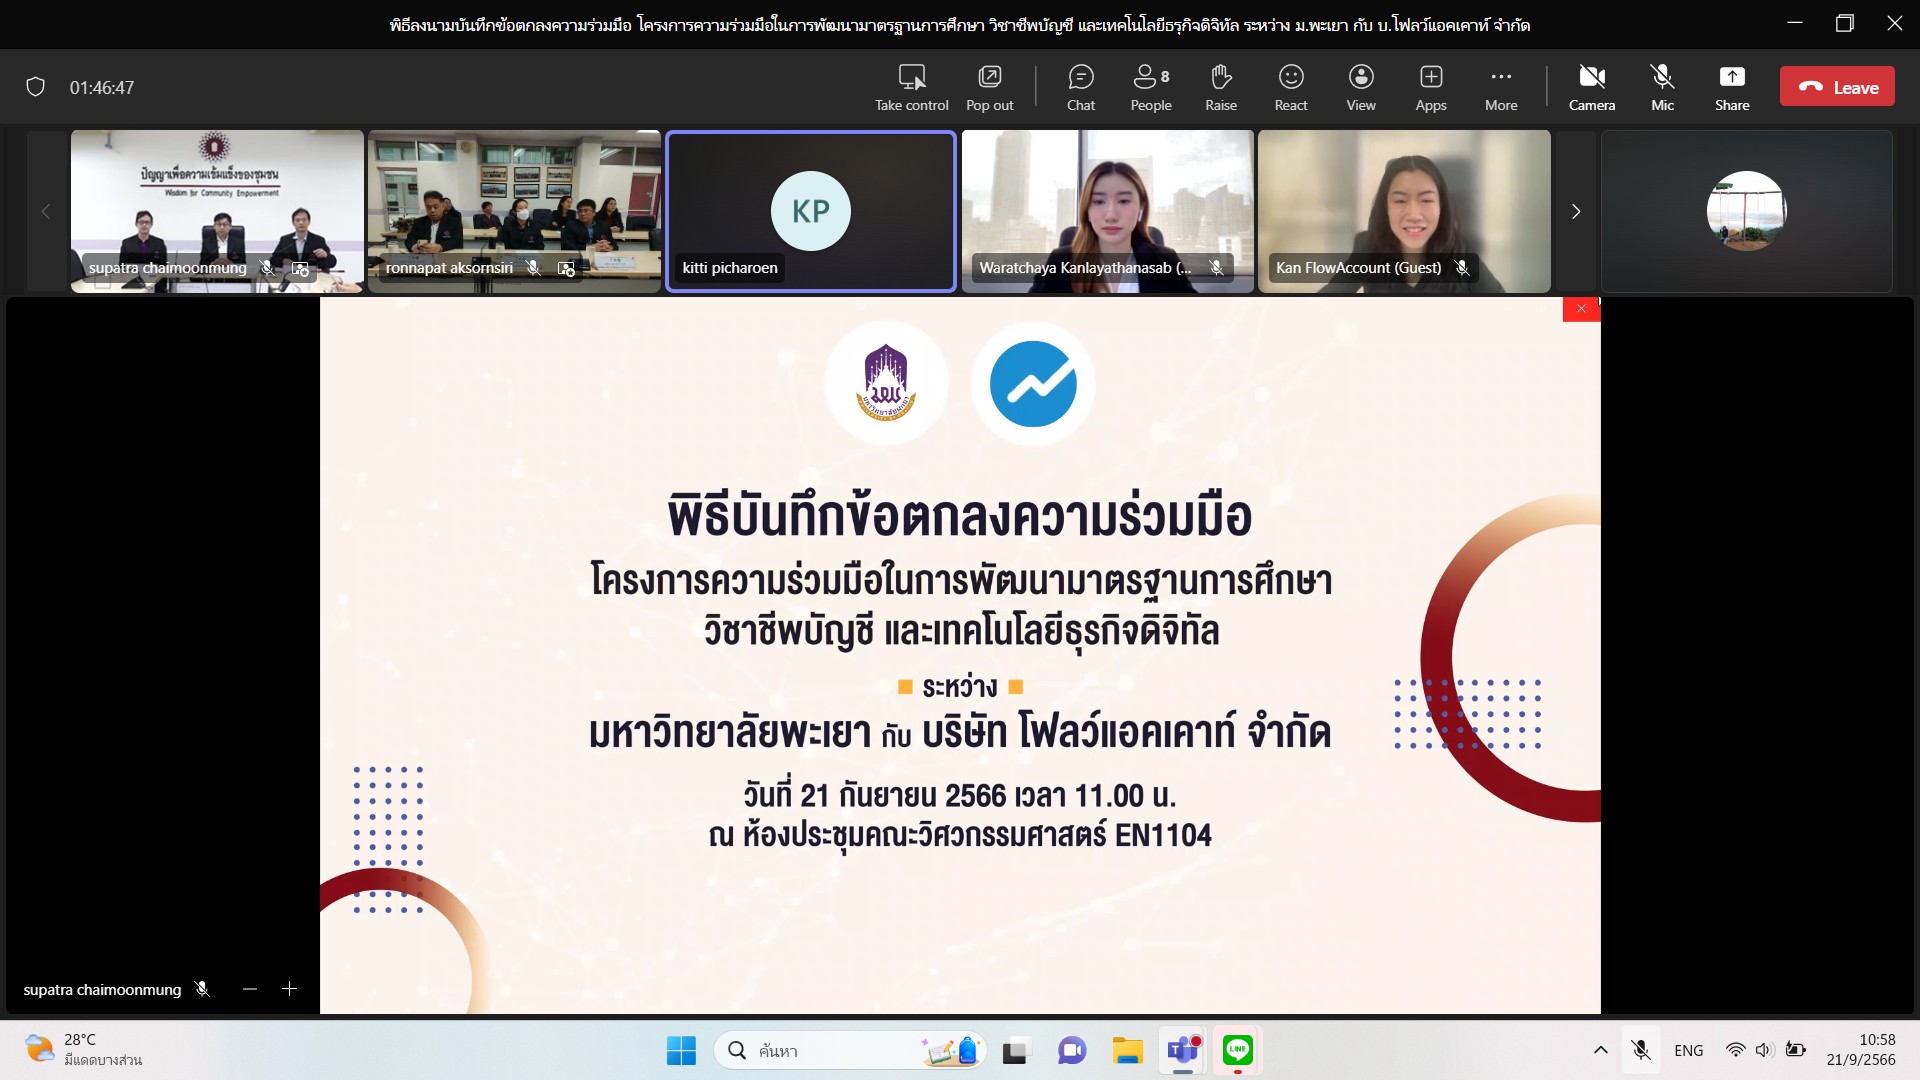This screenshot has height=1080, width=1920.
Task: Click University of Phayao logo on slide
Action: pos(886,383)
